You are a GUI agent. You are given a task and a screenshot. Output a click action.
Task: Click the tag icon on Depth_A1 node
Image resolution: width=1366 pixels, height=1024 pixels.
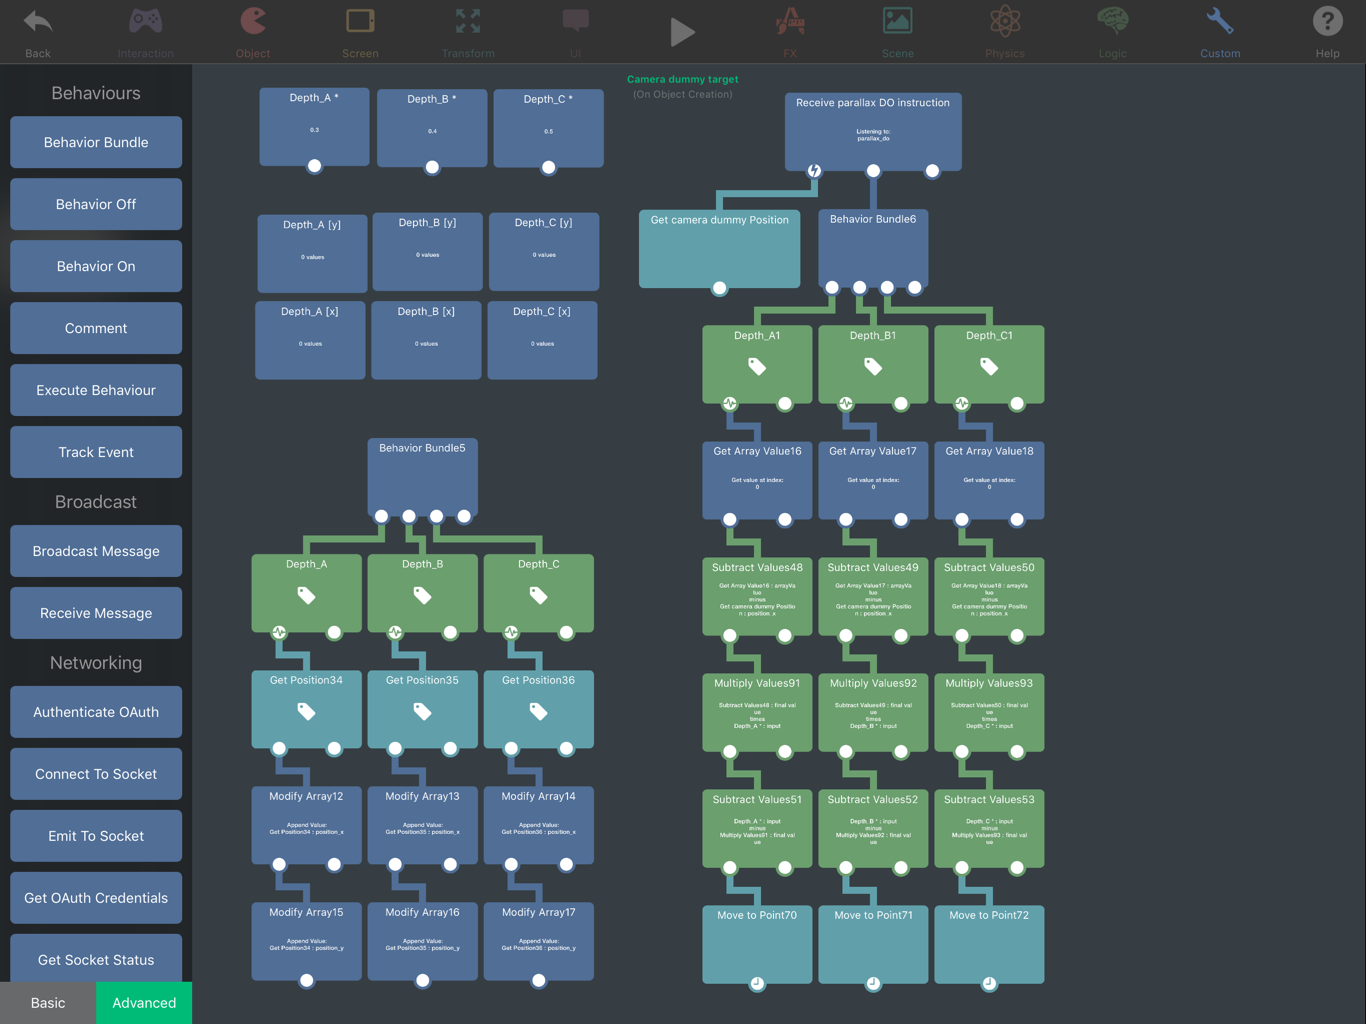pyautogui.click(x=757, y=367)
